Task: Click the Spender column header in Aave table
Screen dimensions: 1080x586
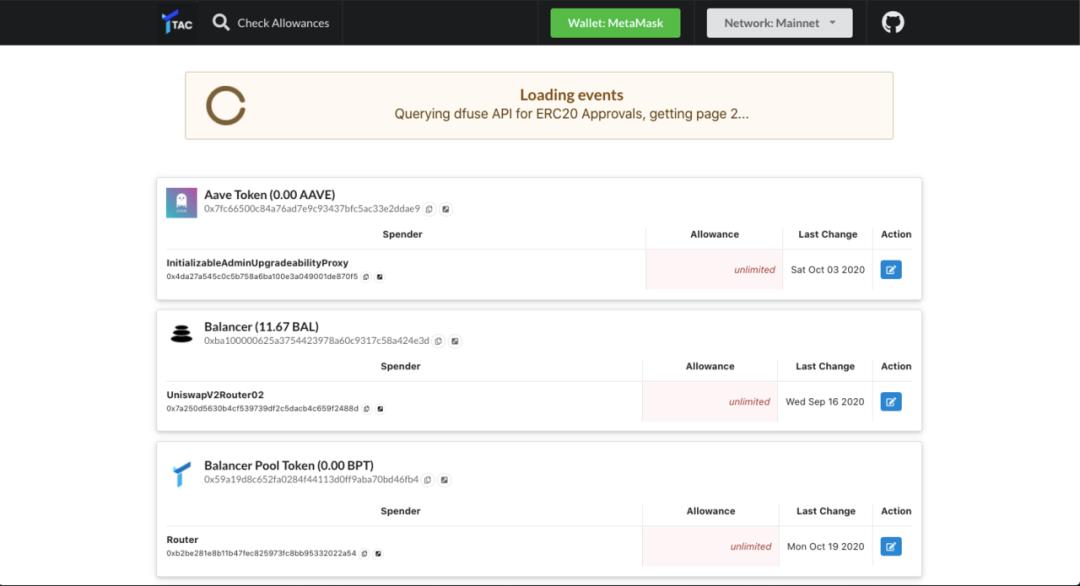Action: (x=402, y=234)
